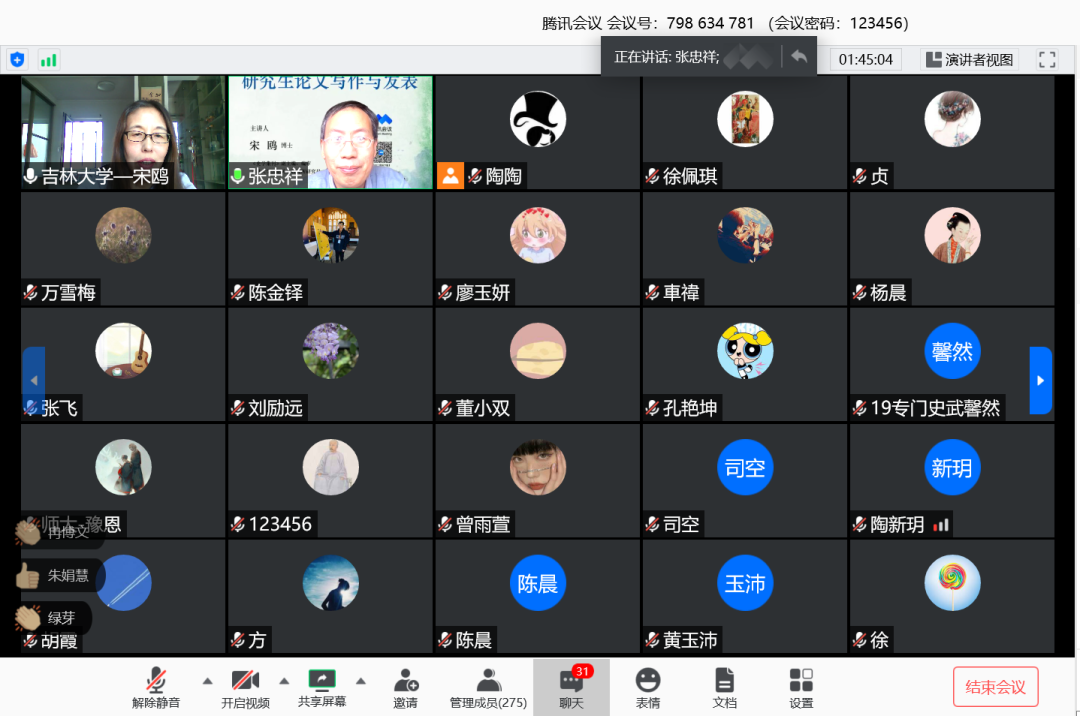This screenshot has height=716, width=1080.
Task: Click 徐佩琪's avatar
Action: [745, 119]
